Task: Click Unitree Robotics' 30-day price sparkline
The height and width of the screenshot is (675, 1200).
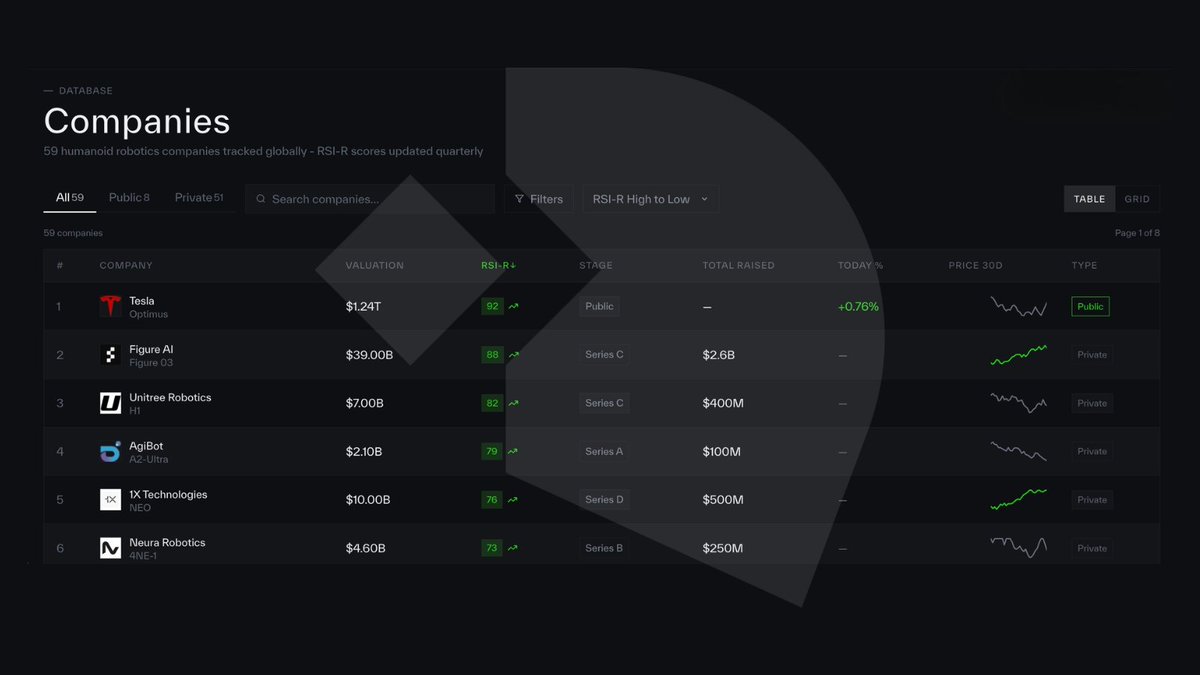Action: coord(1019,403)
